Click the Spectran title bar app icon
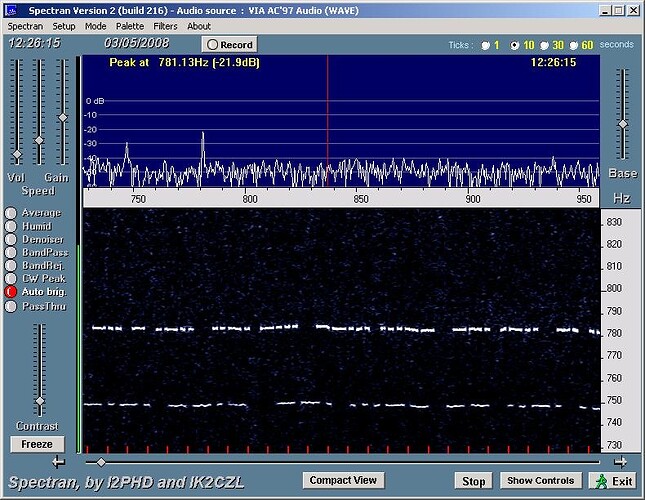Screen dimensions: 645x500 tap(12, 9)
